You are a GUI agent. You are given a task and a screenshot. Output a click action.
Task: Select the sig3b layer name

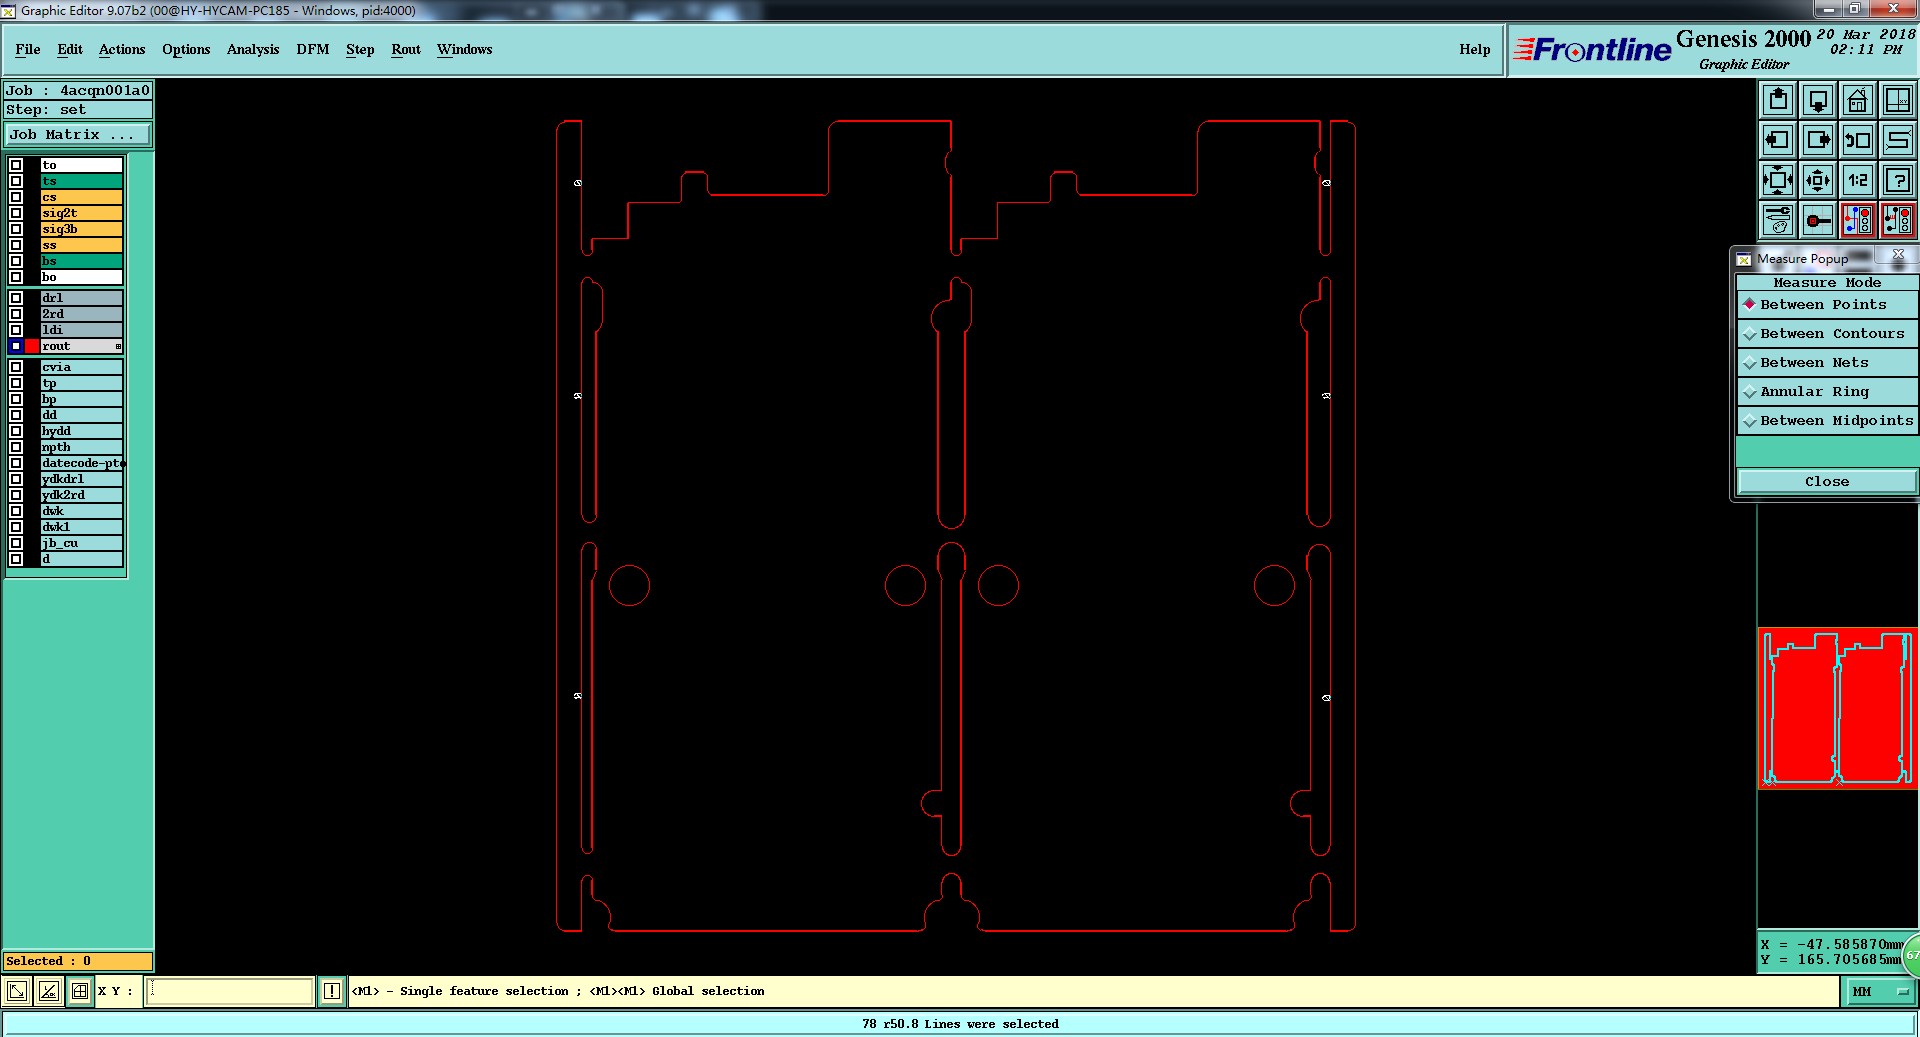tap(81, 229)
